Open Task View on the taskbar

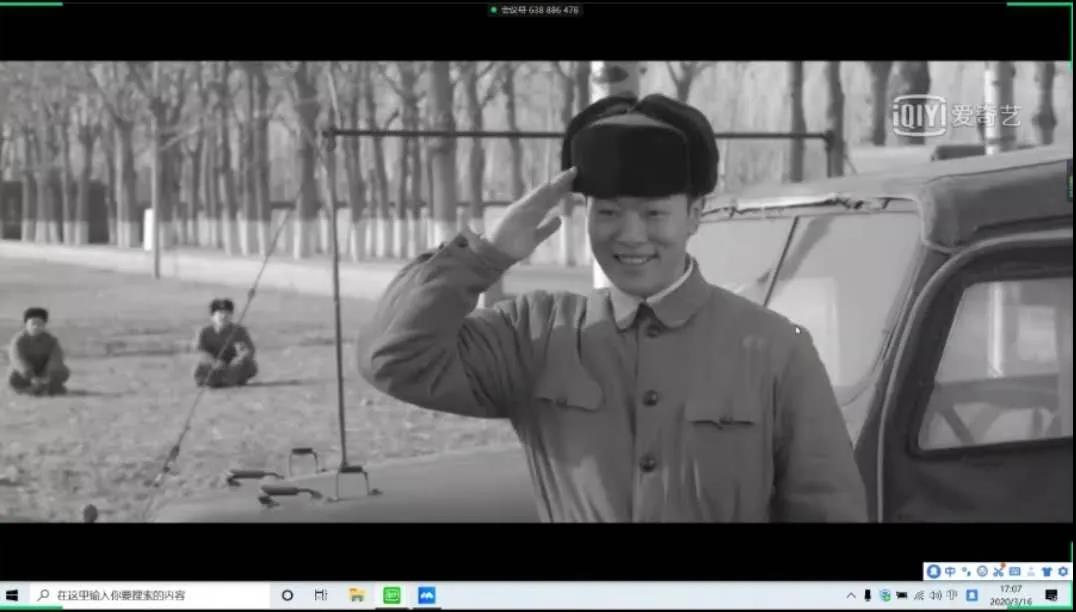pos(320,595)
